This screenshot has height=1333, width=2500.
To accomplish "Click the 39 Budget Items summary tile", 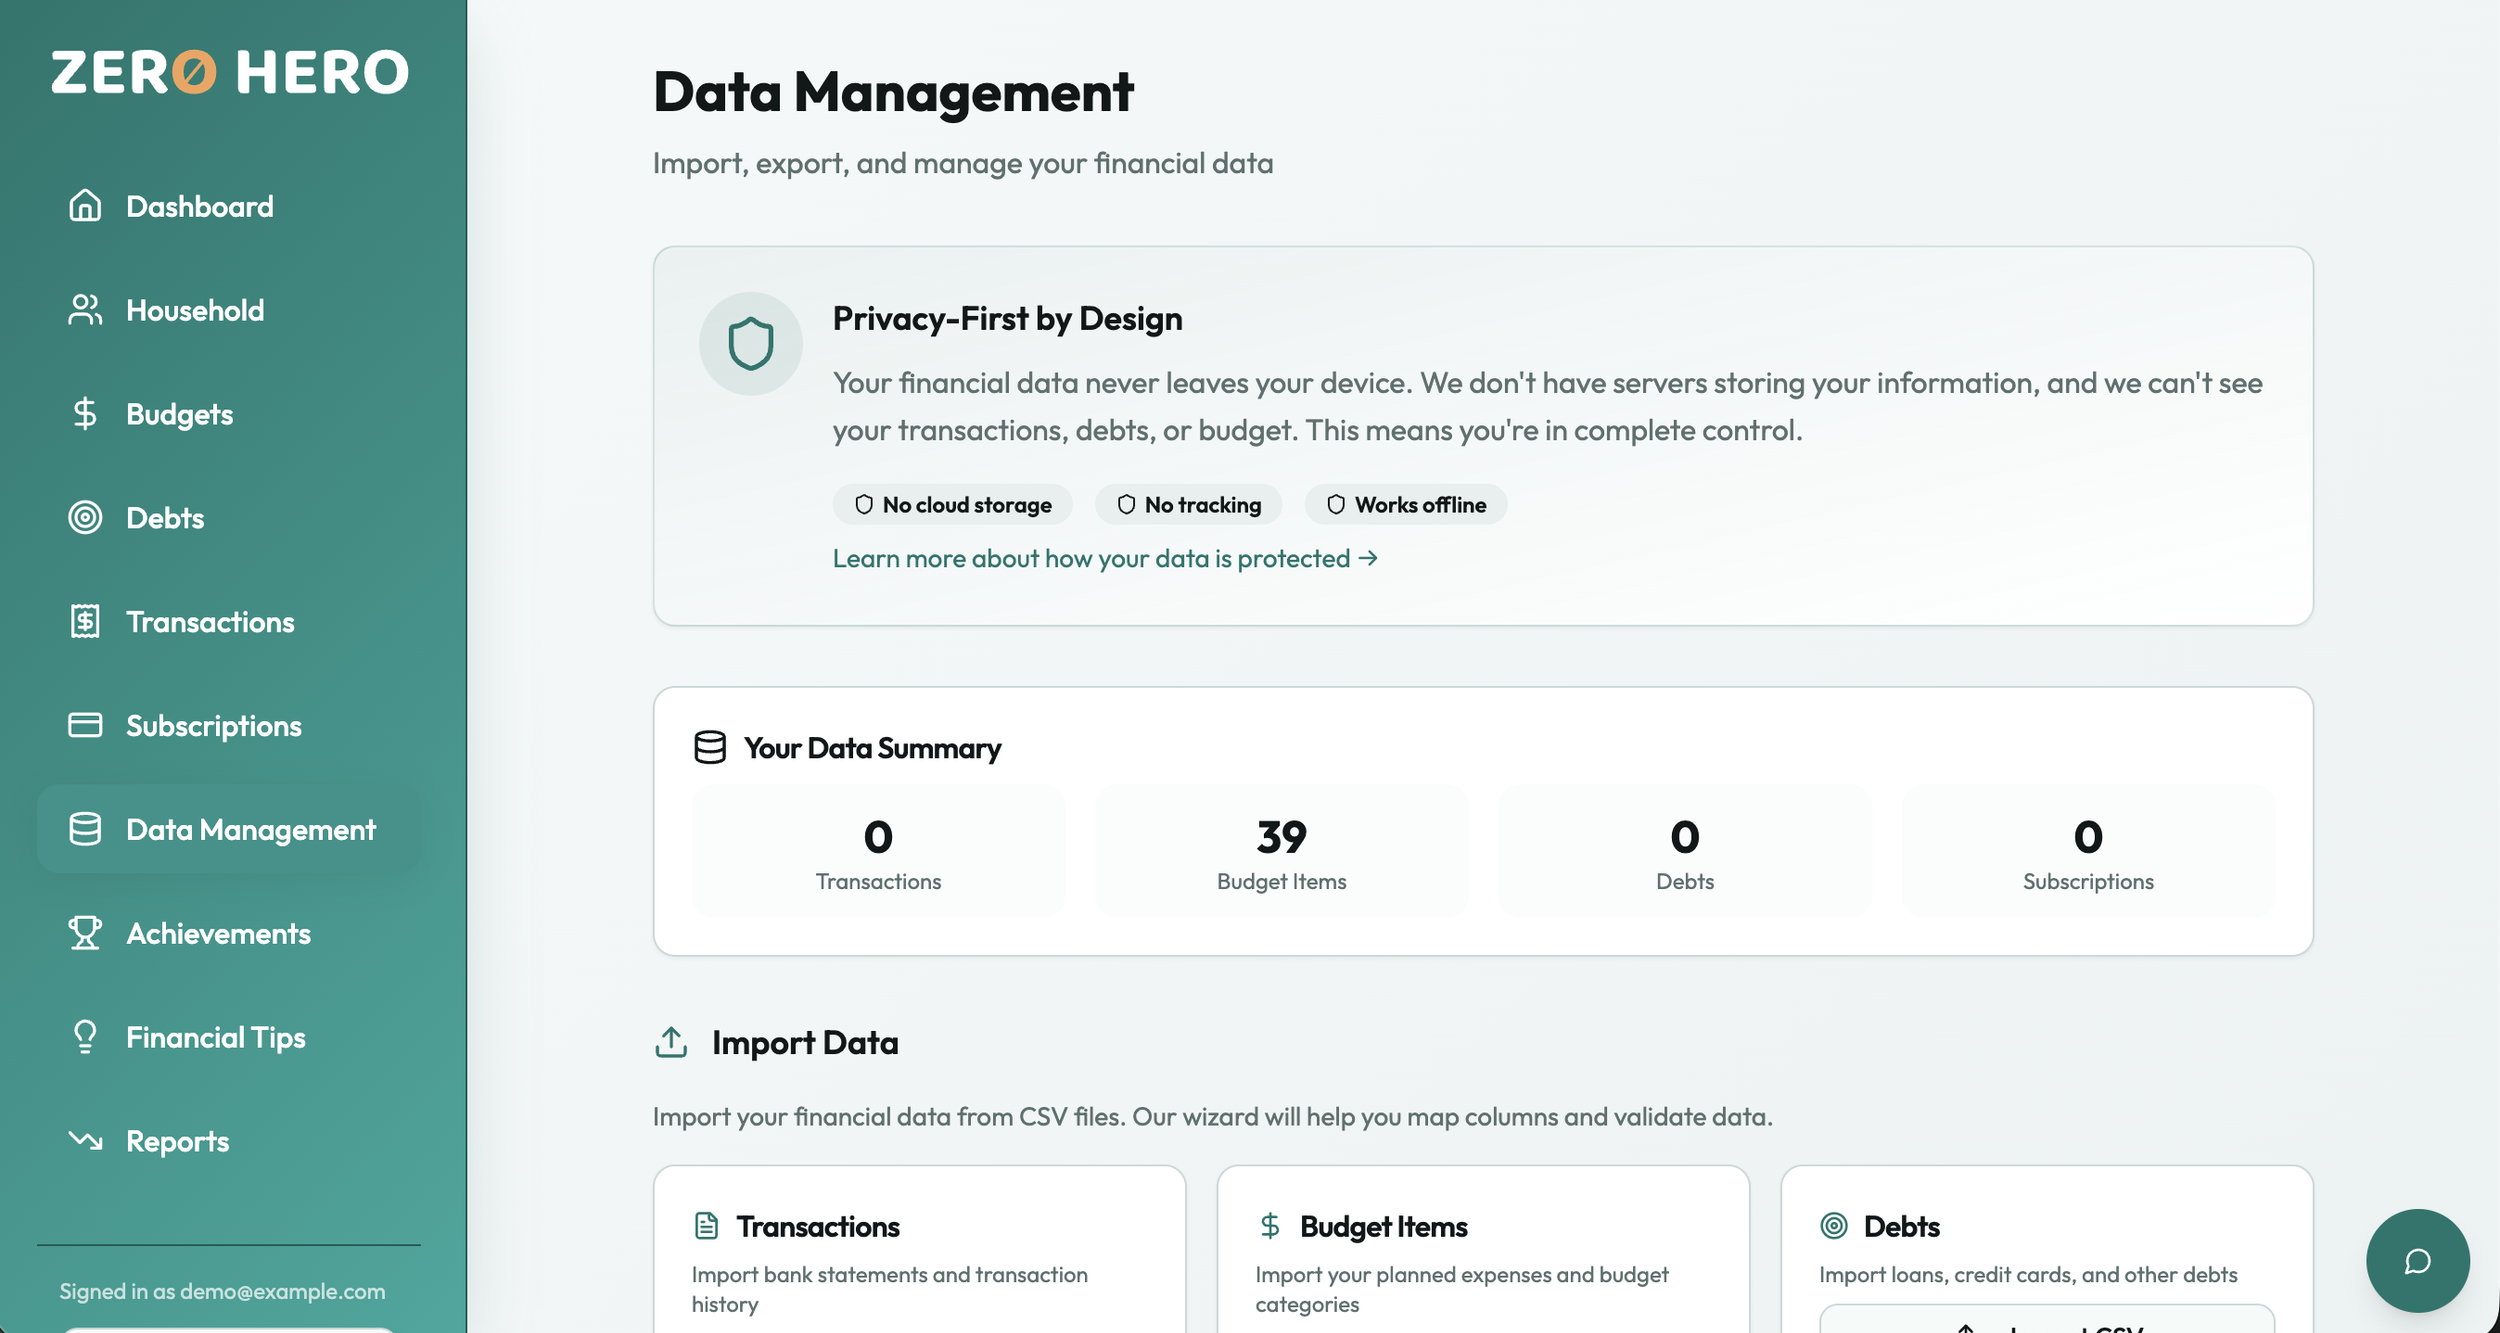I will pyautogui.click(x=1281, y=852).
